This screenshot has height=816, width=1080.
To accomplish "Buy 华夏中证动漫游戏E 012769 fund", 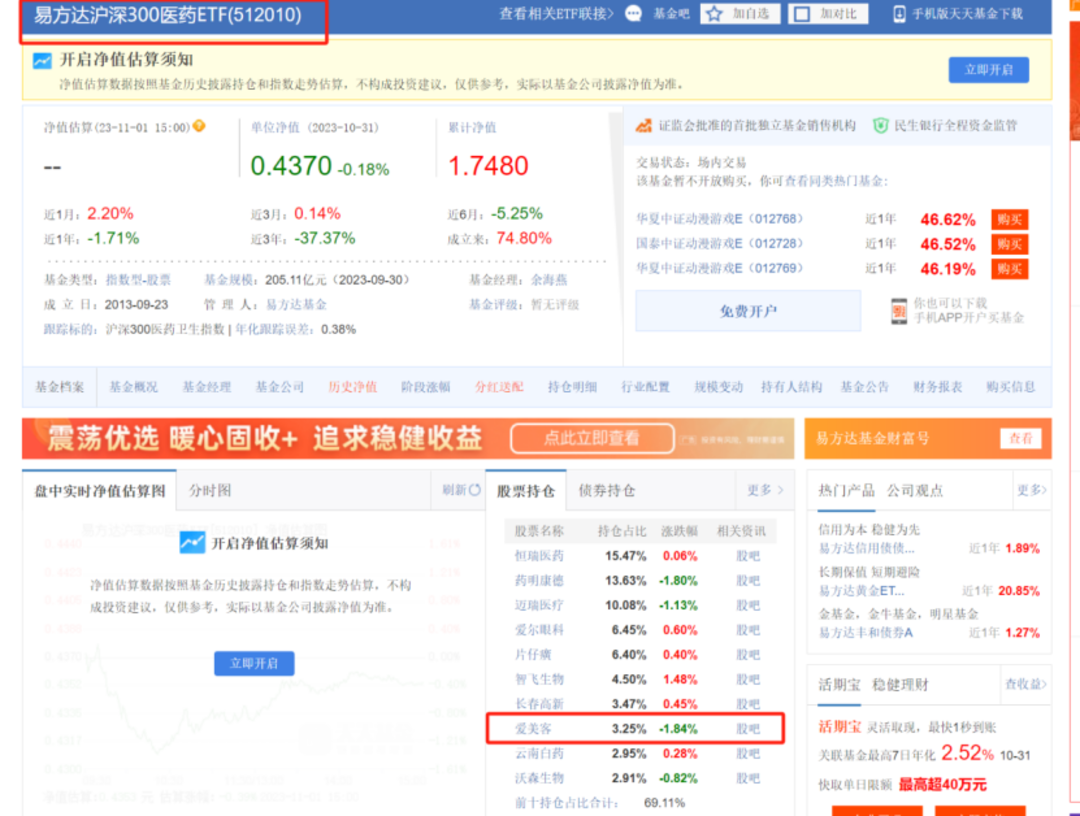I will point(1009,269).
